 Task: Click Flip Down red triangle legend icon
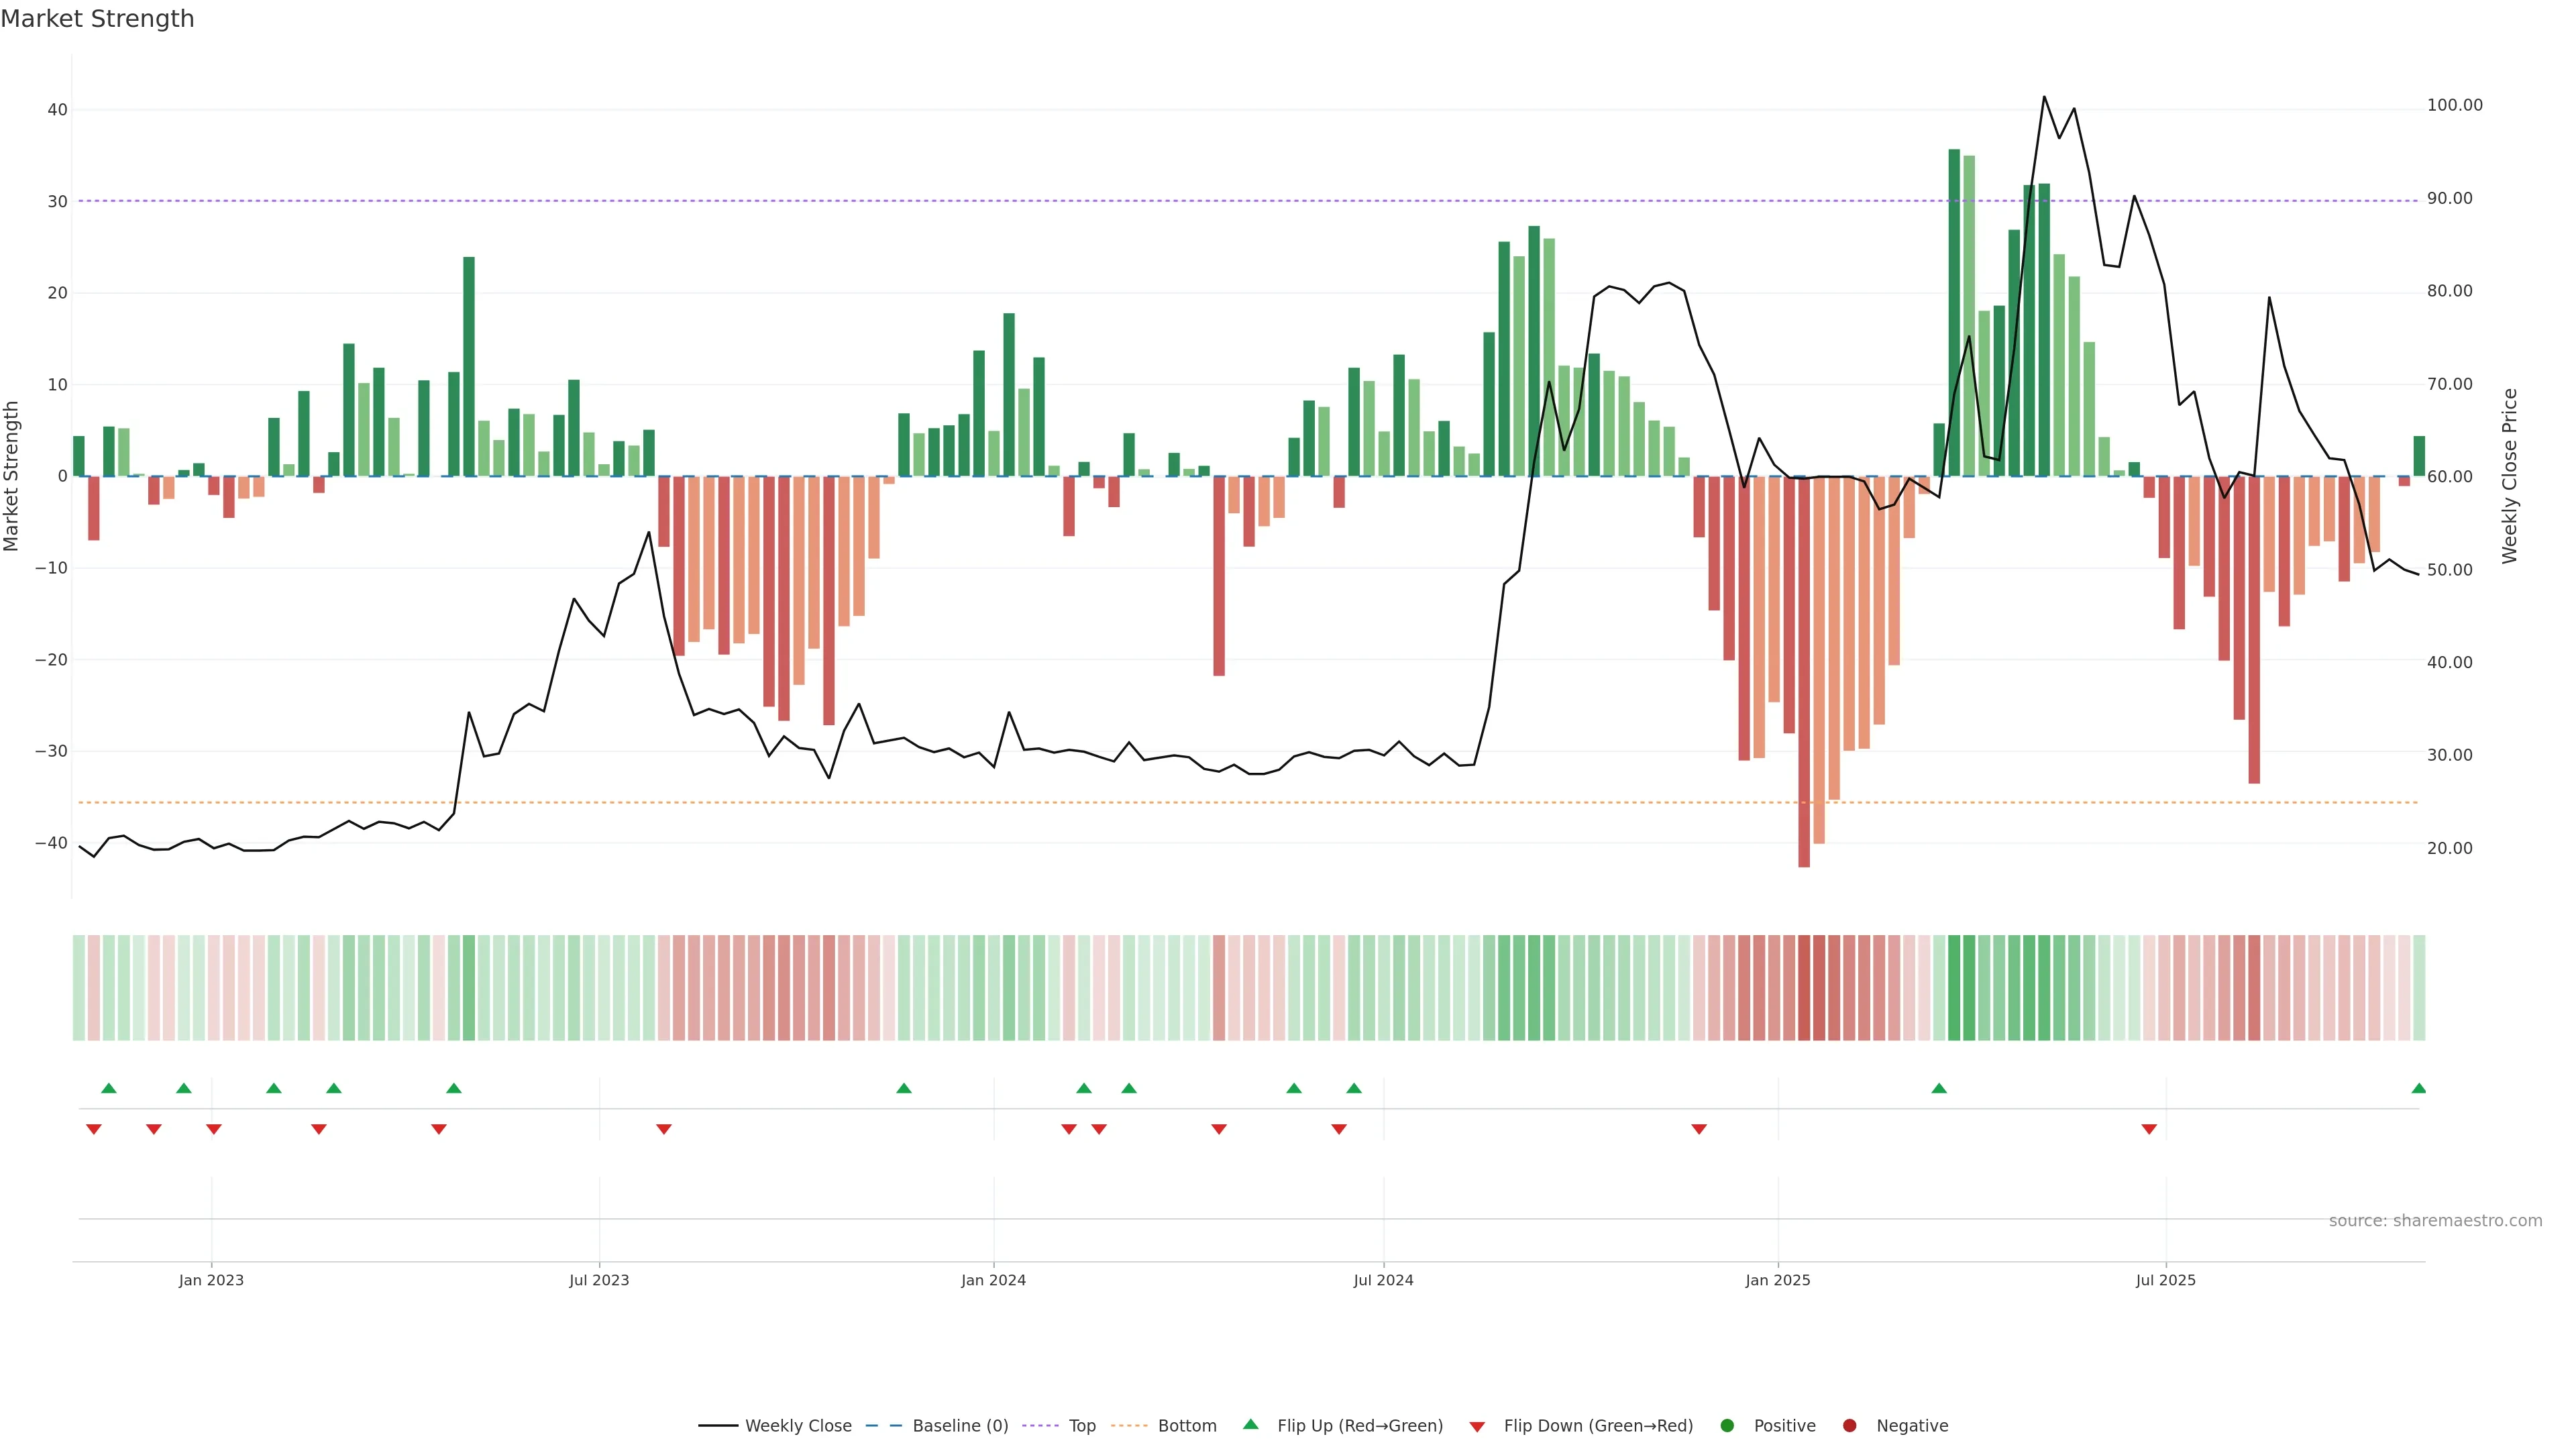(1477, 1427)
